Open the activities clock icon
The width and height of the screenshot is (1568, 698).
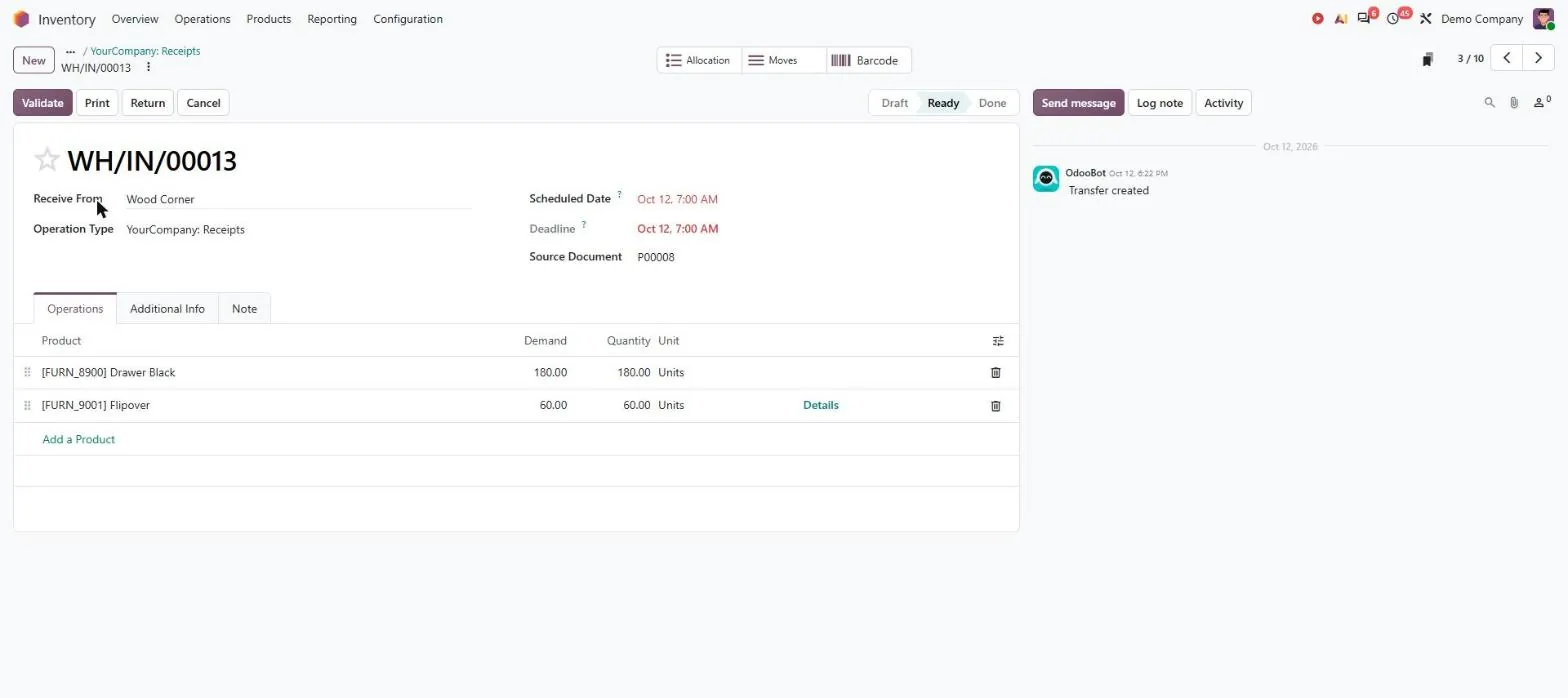point(1393,19)
